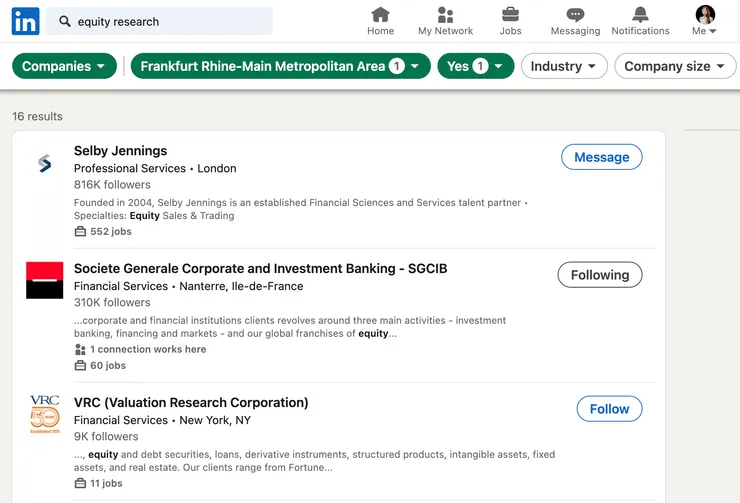Select '816K followers' text
This screenshot has width=740, height=503.
(x=112, y=184)
